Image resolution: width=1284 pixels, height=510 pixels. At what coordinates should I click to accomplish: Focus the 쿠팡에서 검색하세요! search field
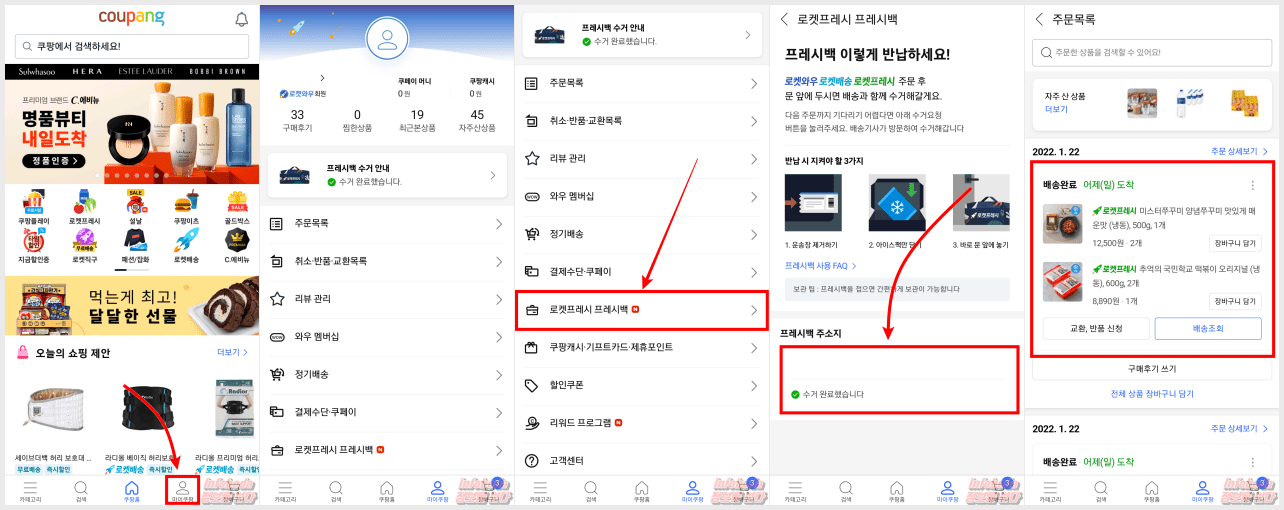coord(132,46)
